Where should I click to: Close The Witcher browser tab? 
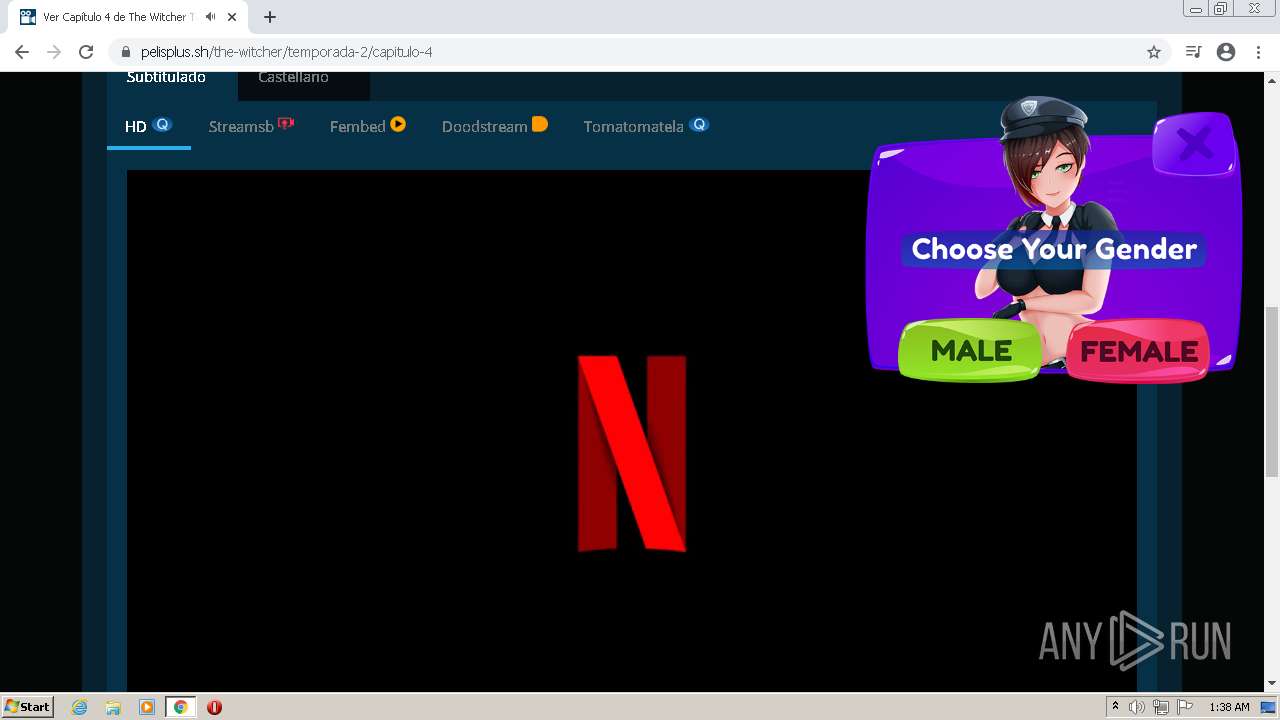pyautogui.click(x=232, y=17)
